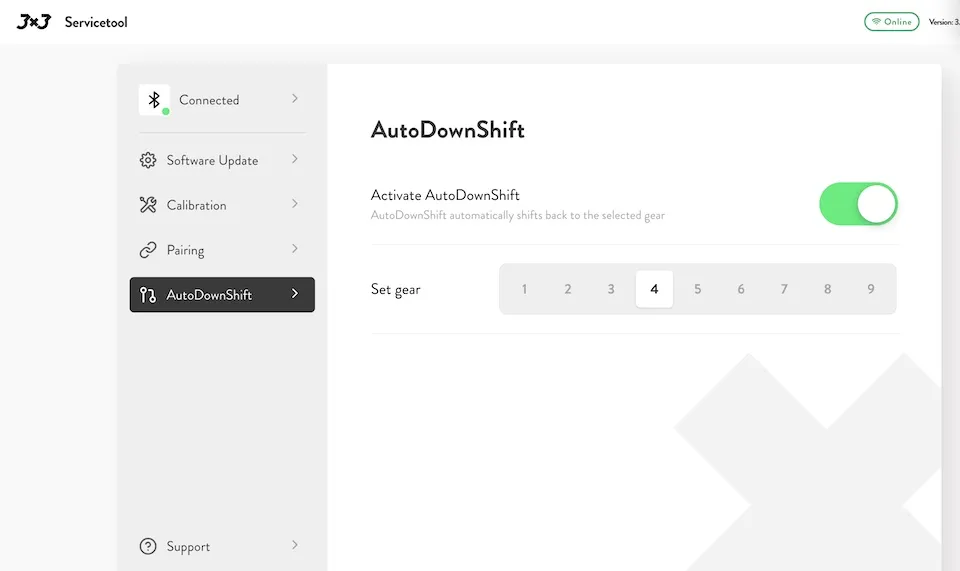Click the Online status badge
The height and width of the screenshot is (571, 960).
pos(891,21)
